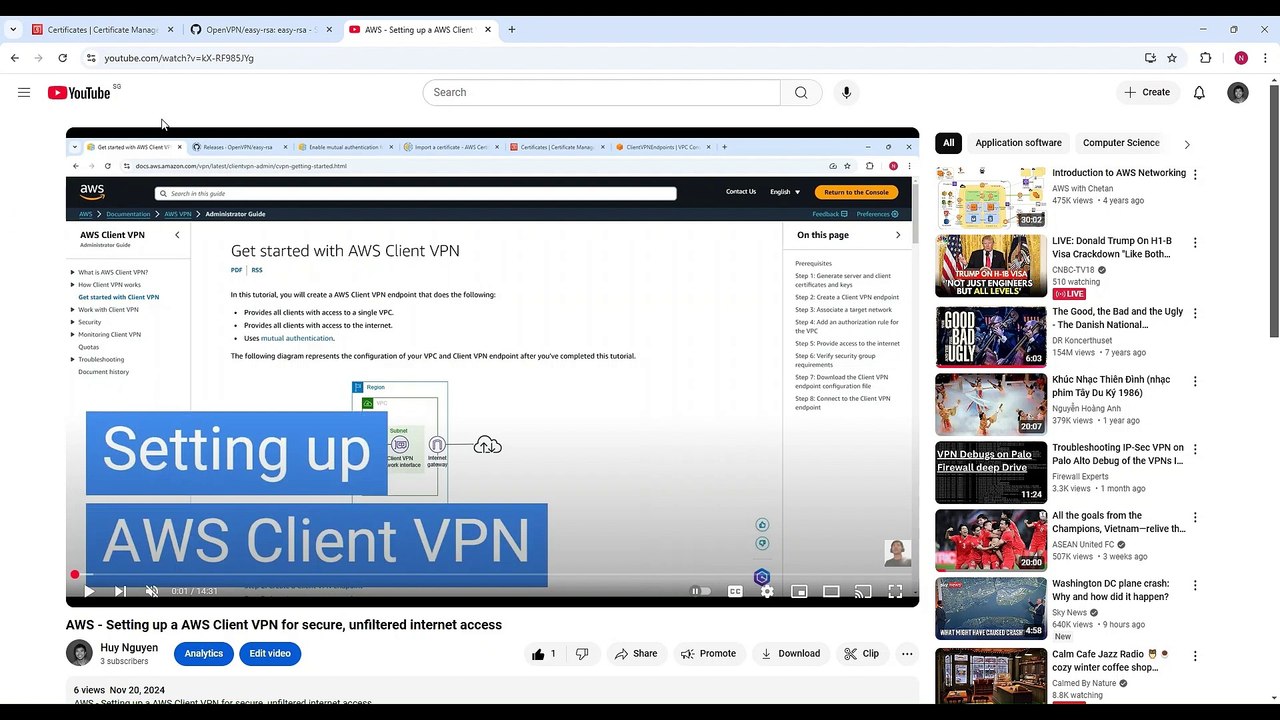View site information icon in address bar

(91, 58)
